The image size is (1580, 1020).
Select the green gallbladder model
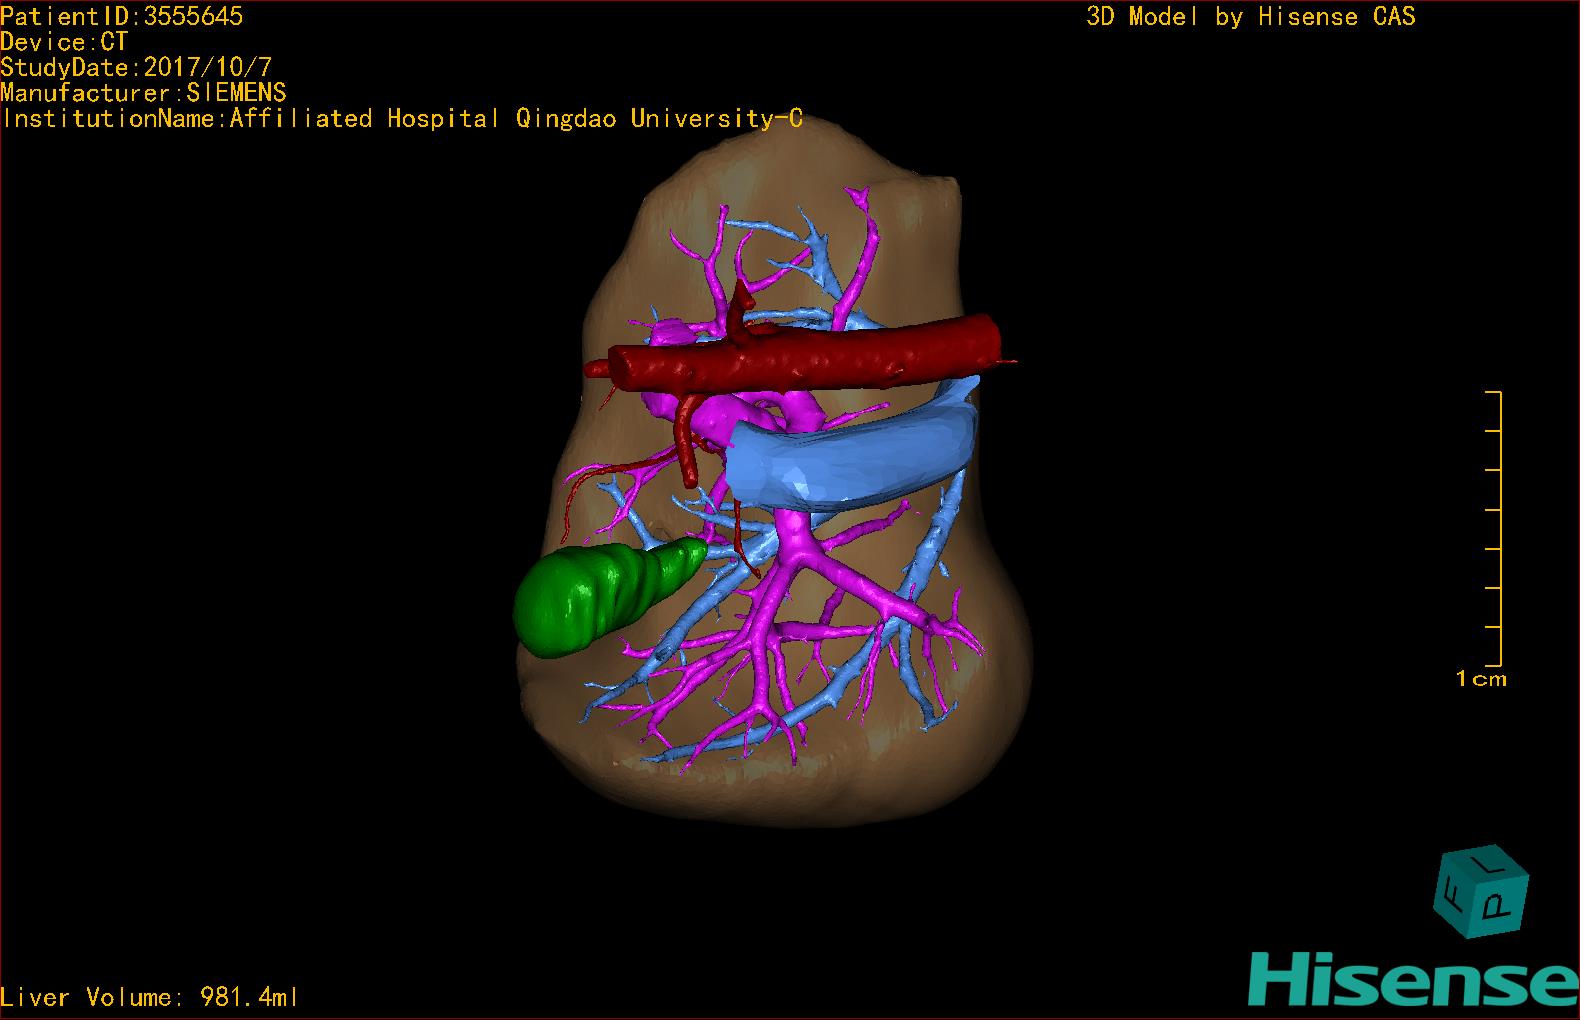[608, 596]
